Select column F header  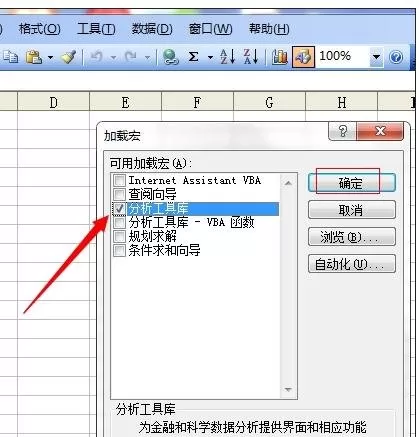click(197, 102)
